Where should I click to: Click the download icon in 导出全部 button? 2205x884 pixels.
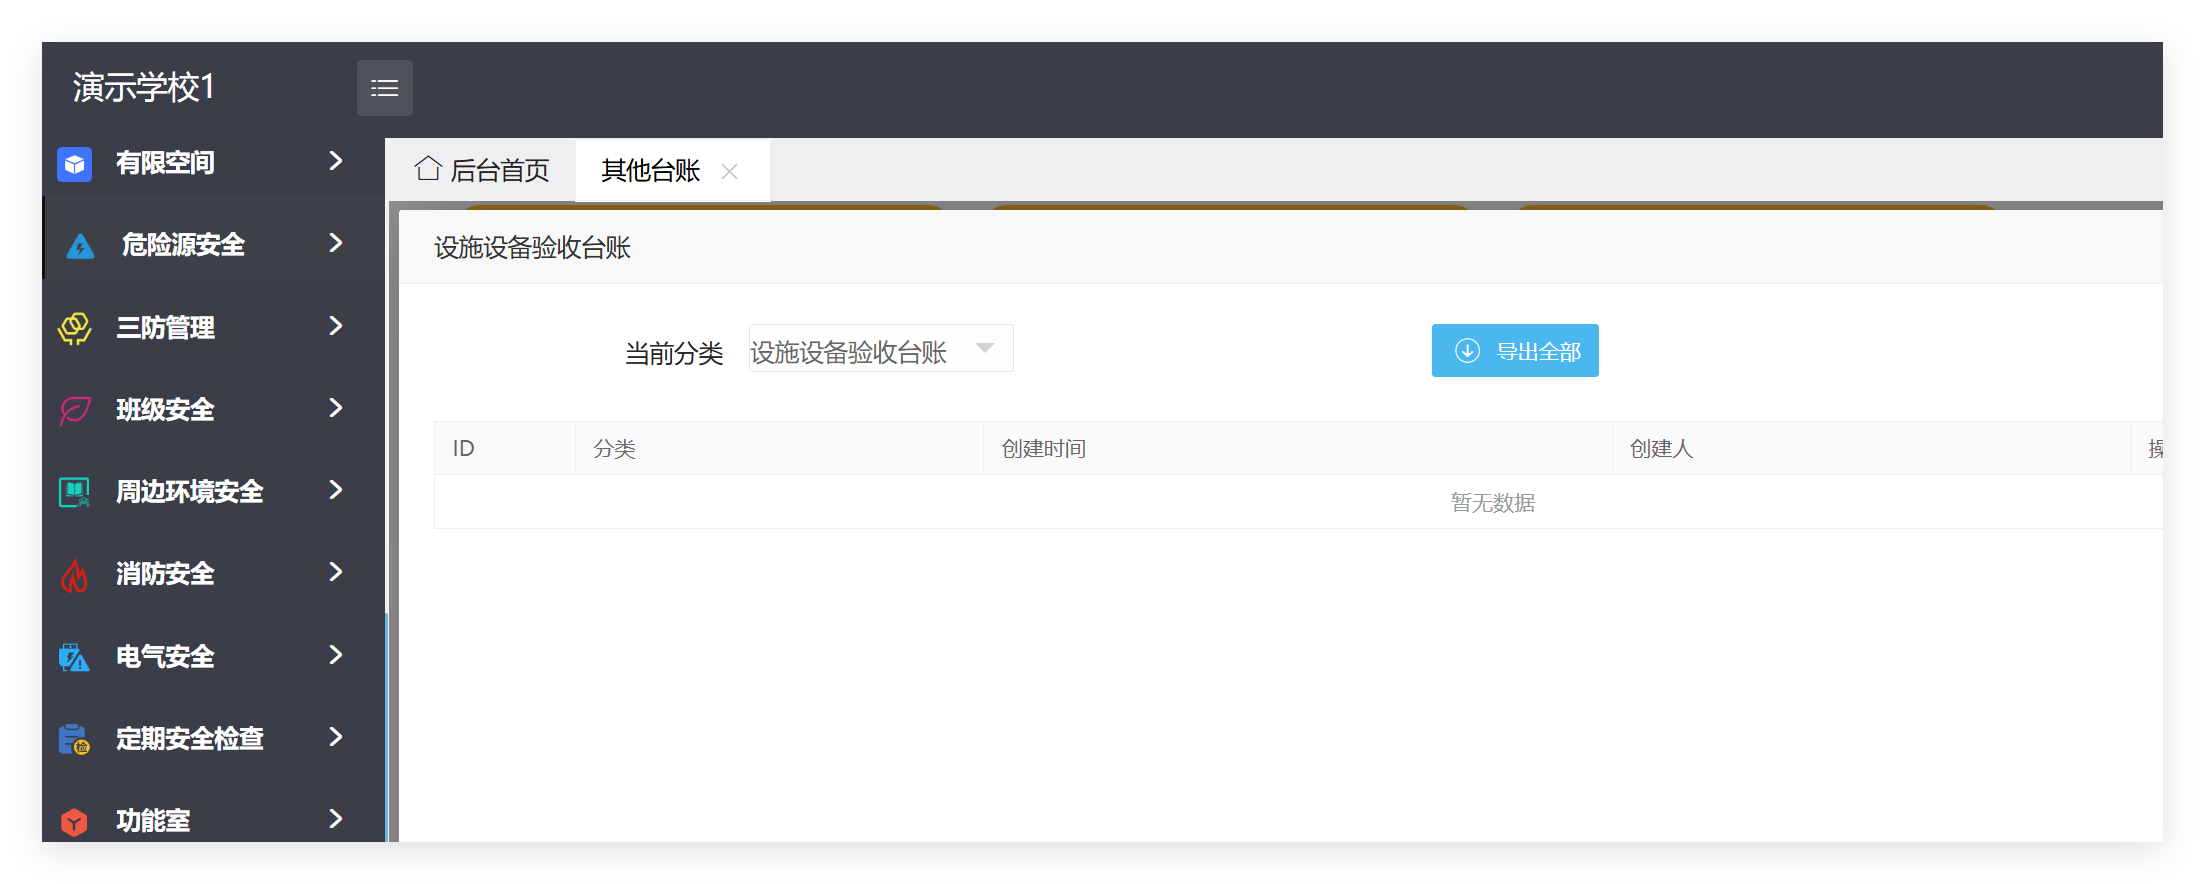[1467, 351]
